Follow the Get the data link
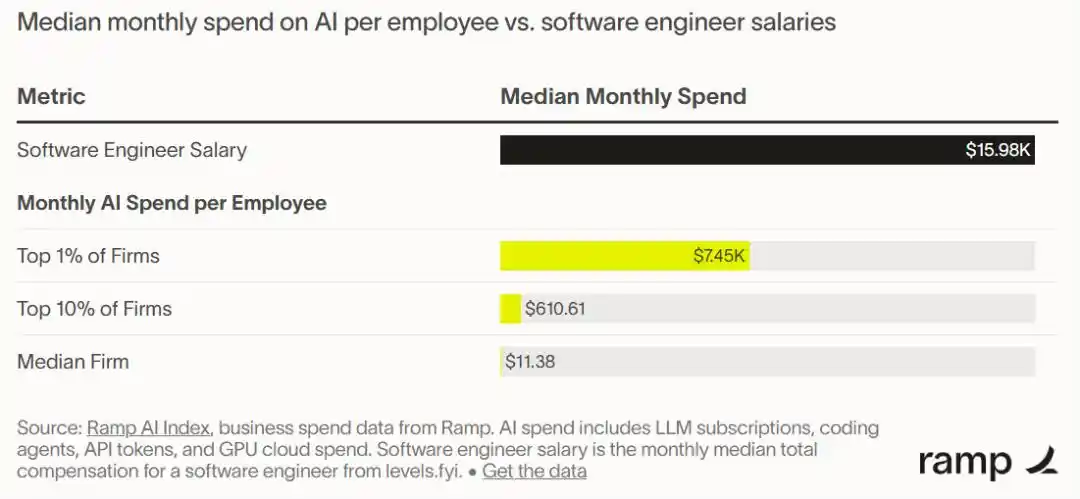Image resolution: width=1080 pixels, height=499 pixels. (x=534, y=471)
